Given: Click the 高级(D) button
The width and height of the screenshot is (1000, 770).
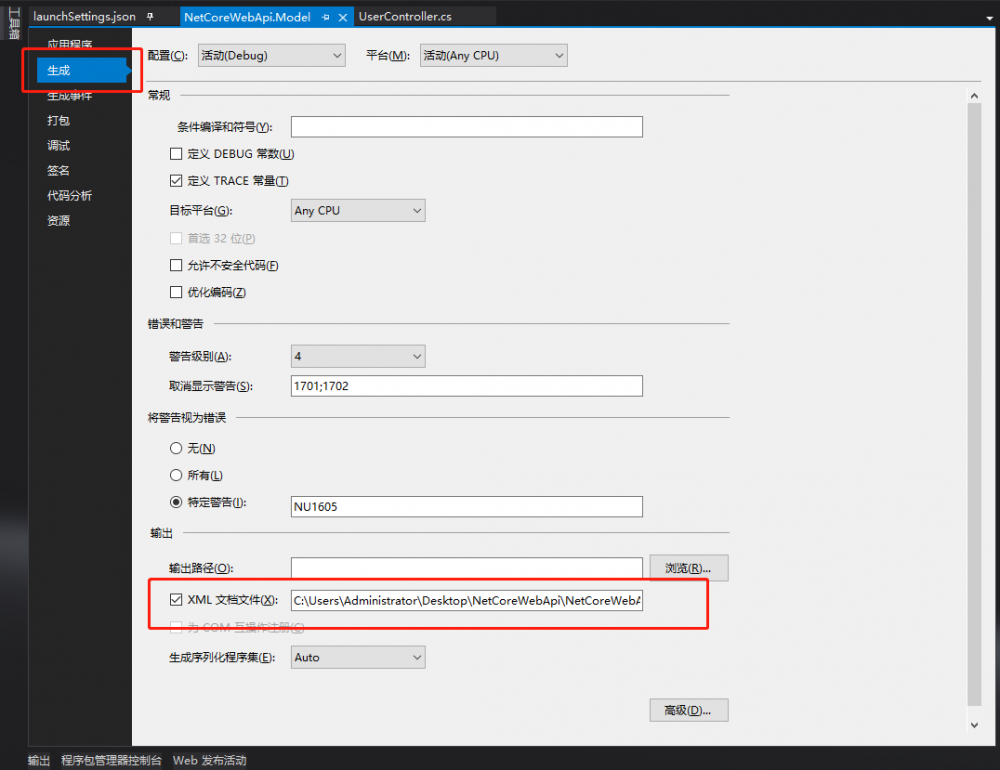Looking at the screenshot, I should [688, 710].
